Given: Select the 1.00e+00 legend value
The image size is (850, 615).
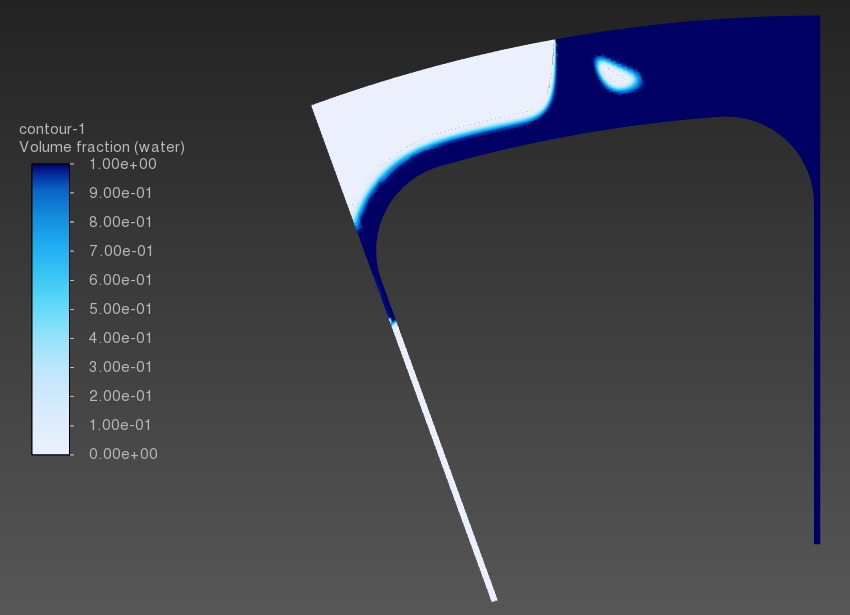Looking at the screenshot, I should (123, 164).
